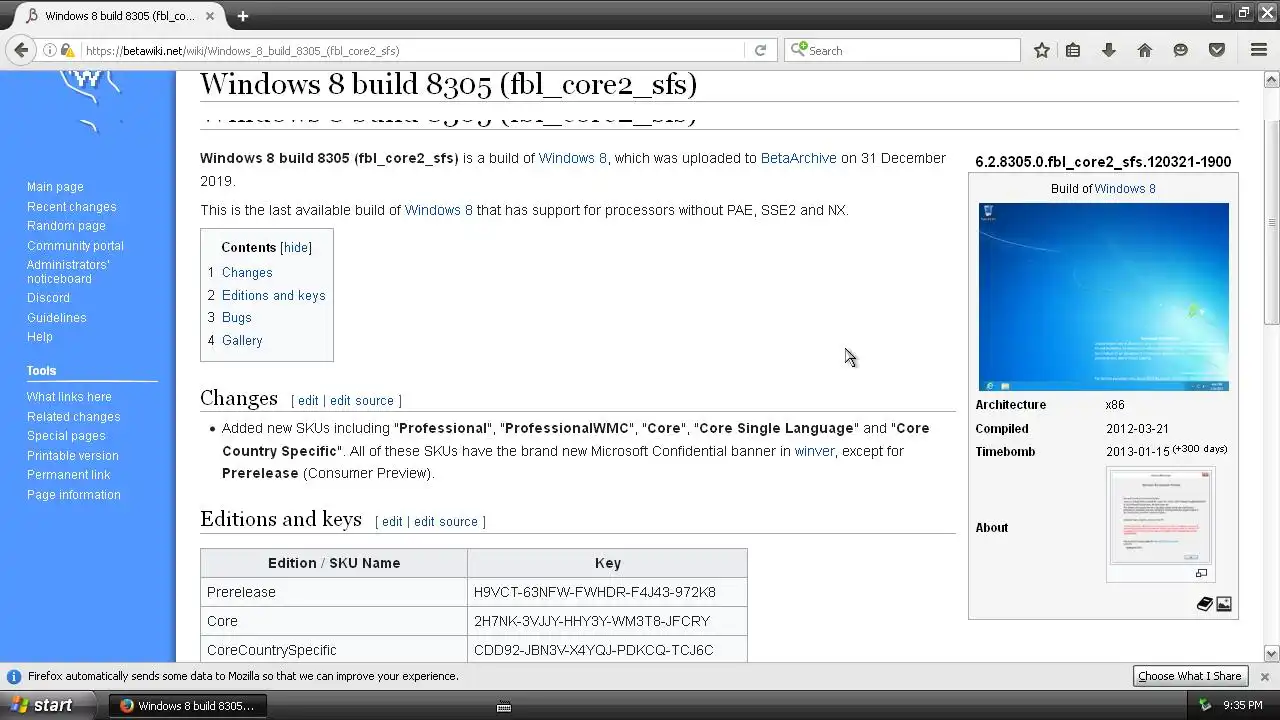Open Administrators' noticeboard link
This screenshot has width=1280, height=720.
point(68,272)
